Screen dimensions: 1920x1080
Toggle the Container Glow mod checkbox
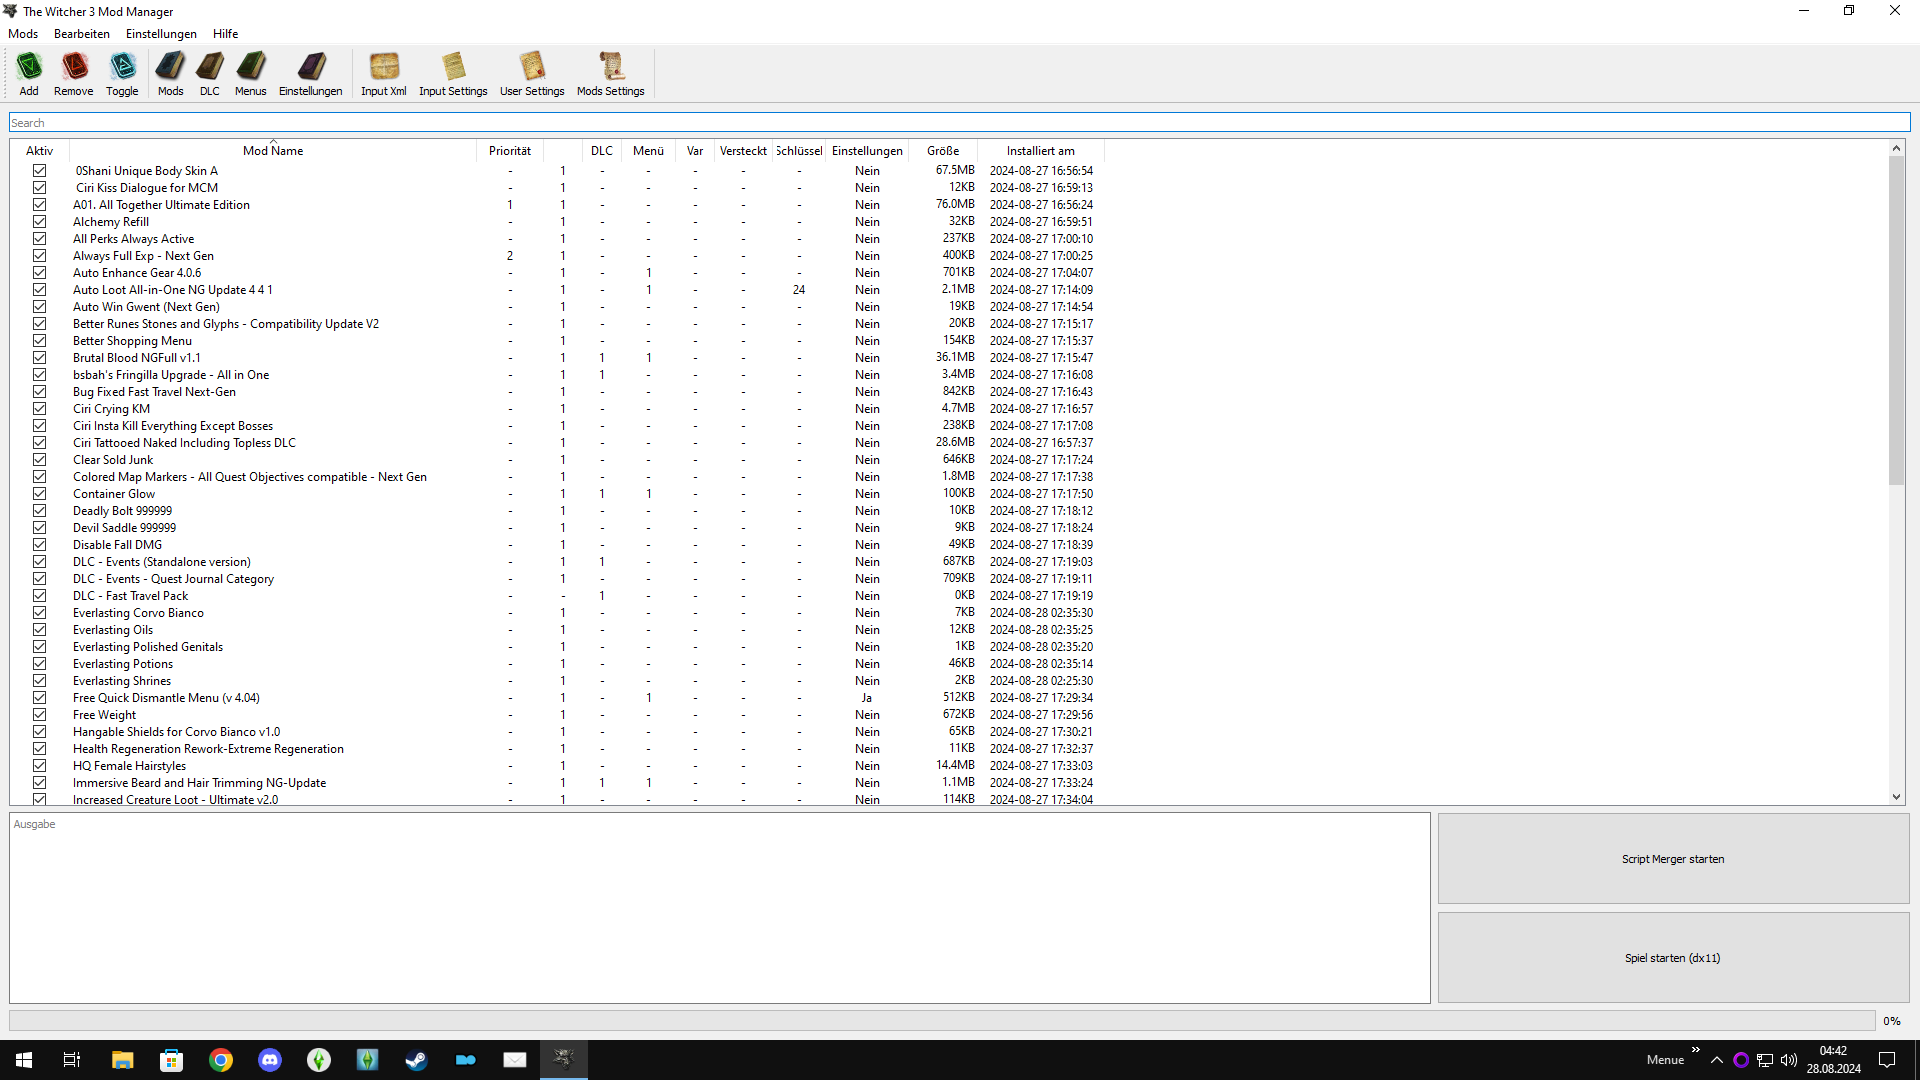point(39,494)
